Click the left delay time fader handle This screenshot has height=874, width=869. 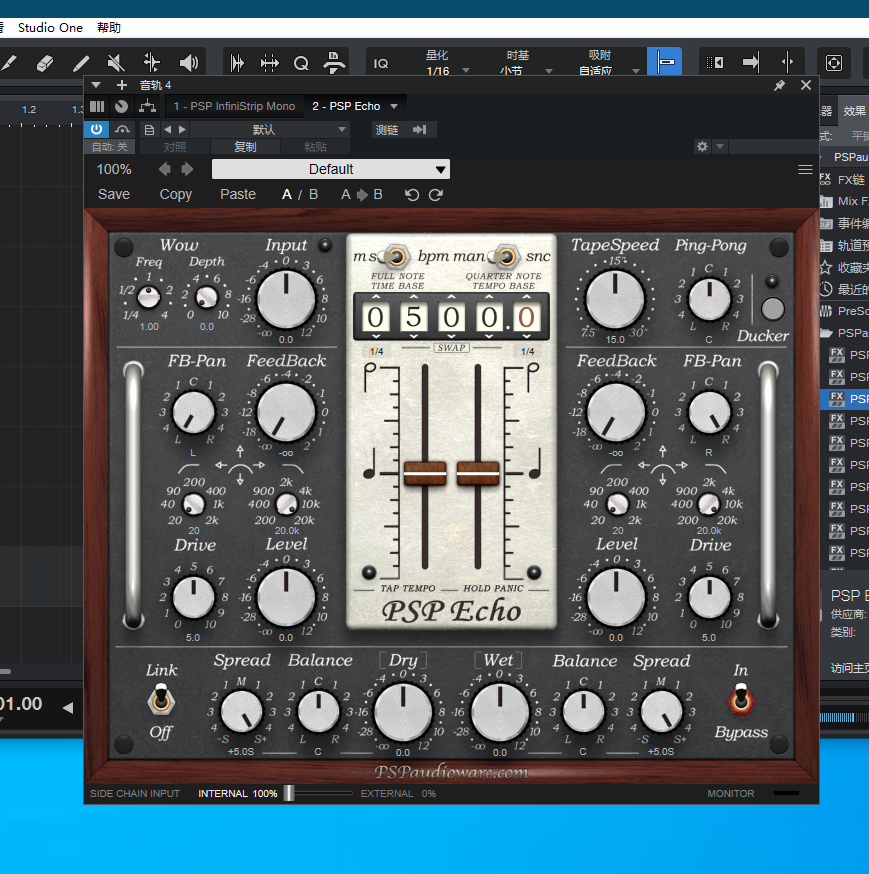425,473
